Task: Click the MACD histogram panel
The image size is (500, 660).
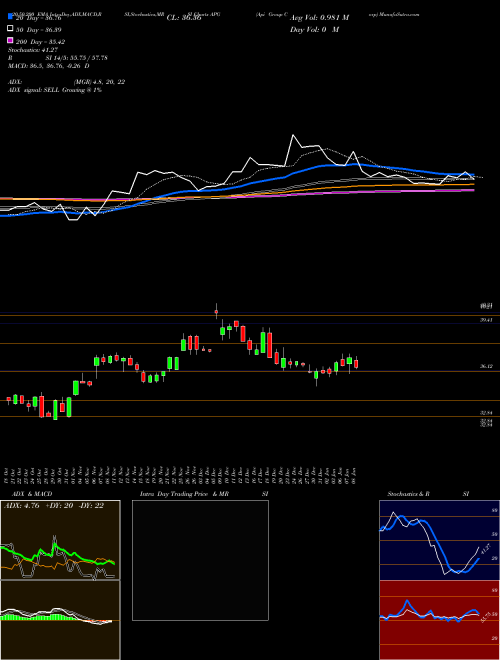Action: pyautogui.click(x=60, y=620)
